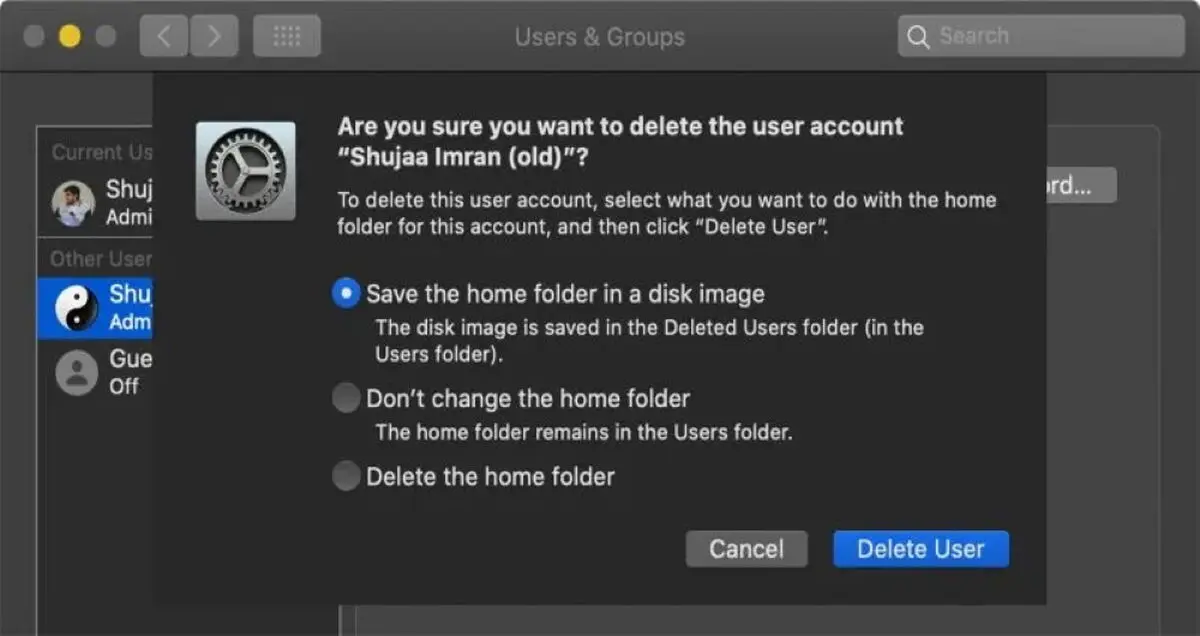1200x636 pixels.
Task: Click the current user's photo avatar
Action: [73, 203]
